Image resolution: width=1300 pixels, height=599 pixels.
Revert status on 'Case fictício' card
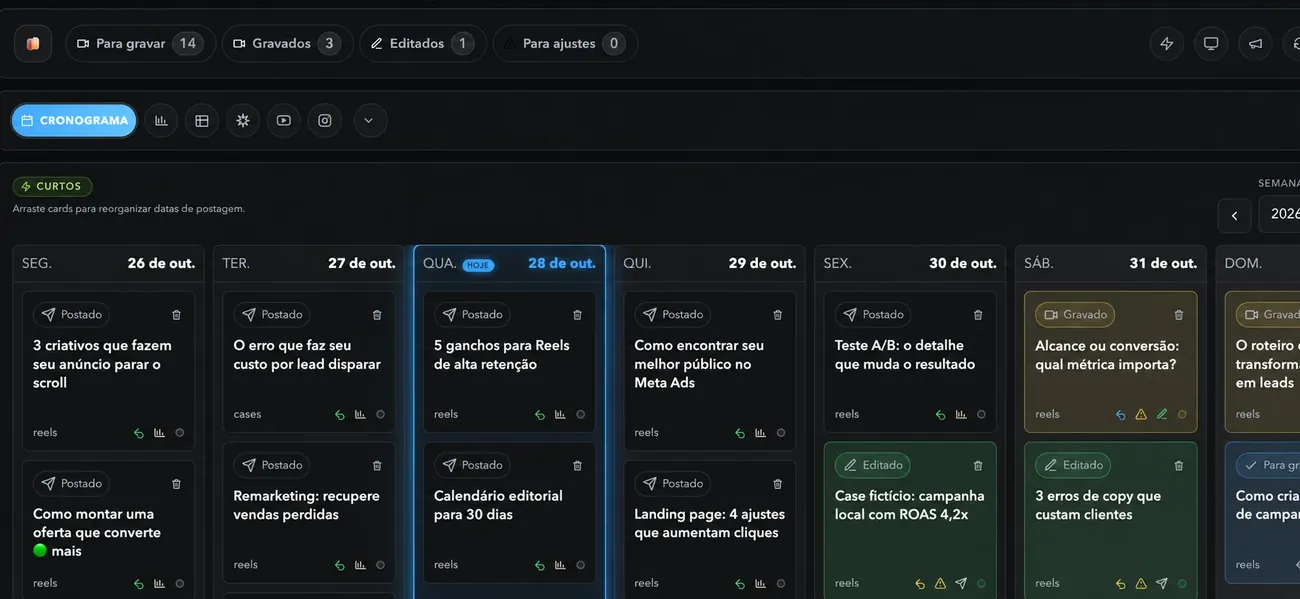click(920, 584)
